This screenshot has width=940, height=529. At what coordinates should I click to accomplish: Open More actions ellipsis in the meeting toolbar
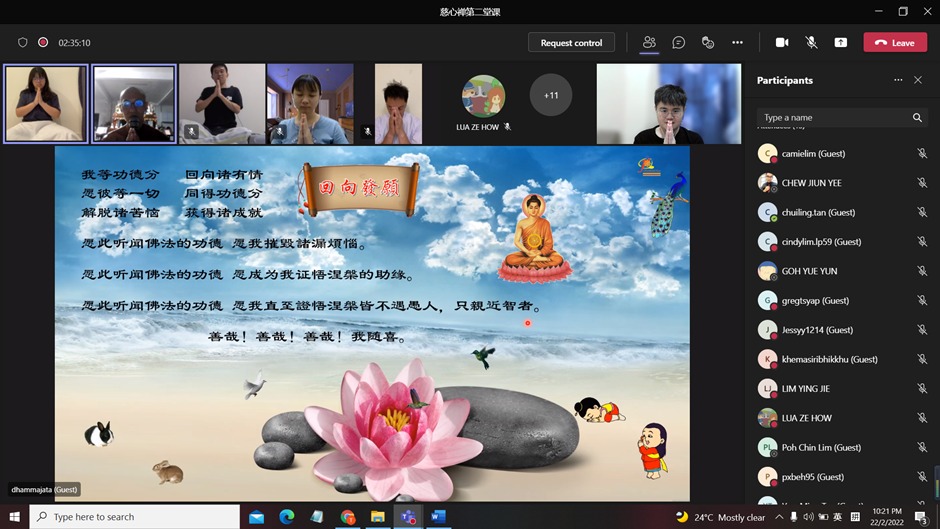pos(737,43)
